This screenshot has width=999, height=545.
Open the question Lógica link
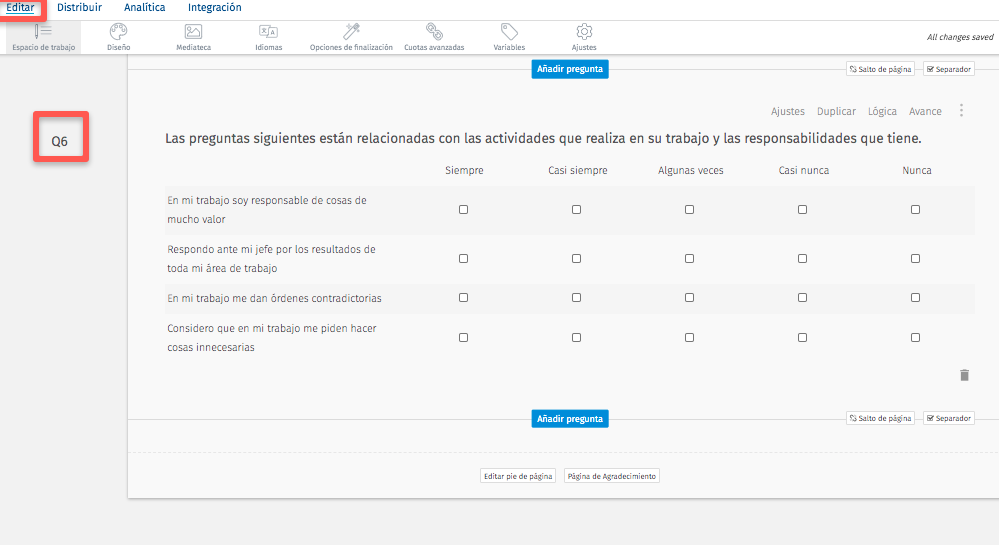(x=882, y=111)
